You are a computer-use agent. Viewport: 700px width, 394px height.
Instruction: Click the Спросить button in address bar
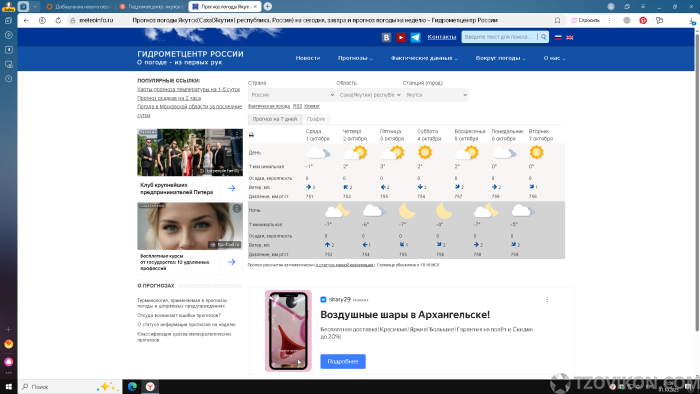[586, 21]
